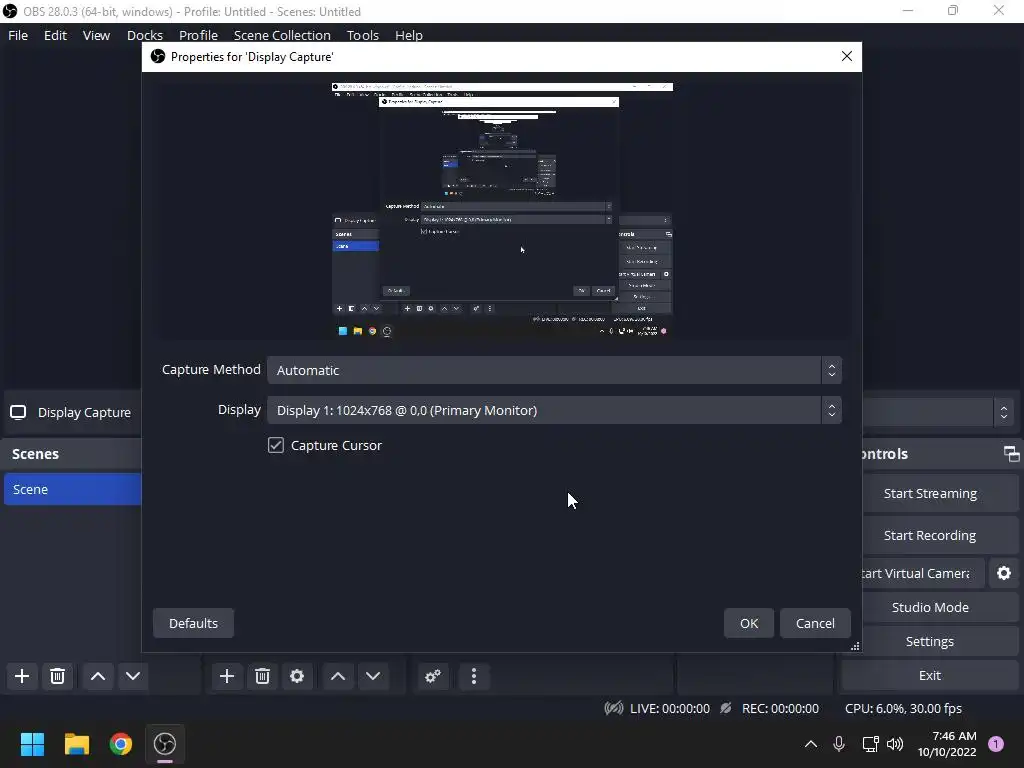Select the Scene item in Scenes list
This screenshot has height=768, width=1024.
point(72,489)
